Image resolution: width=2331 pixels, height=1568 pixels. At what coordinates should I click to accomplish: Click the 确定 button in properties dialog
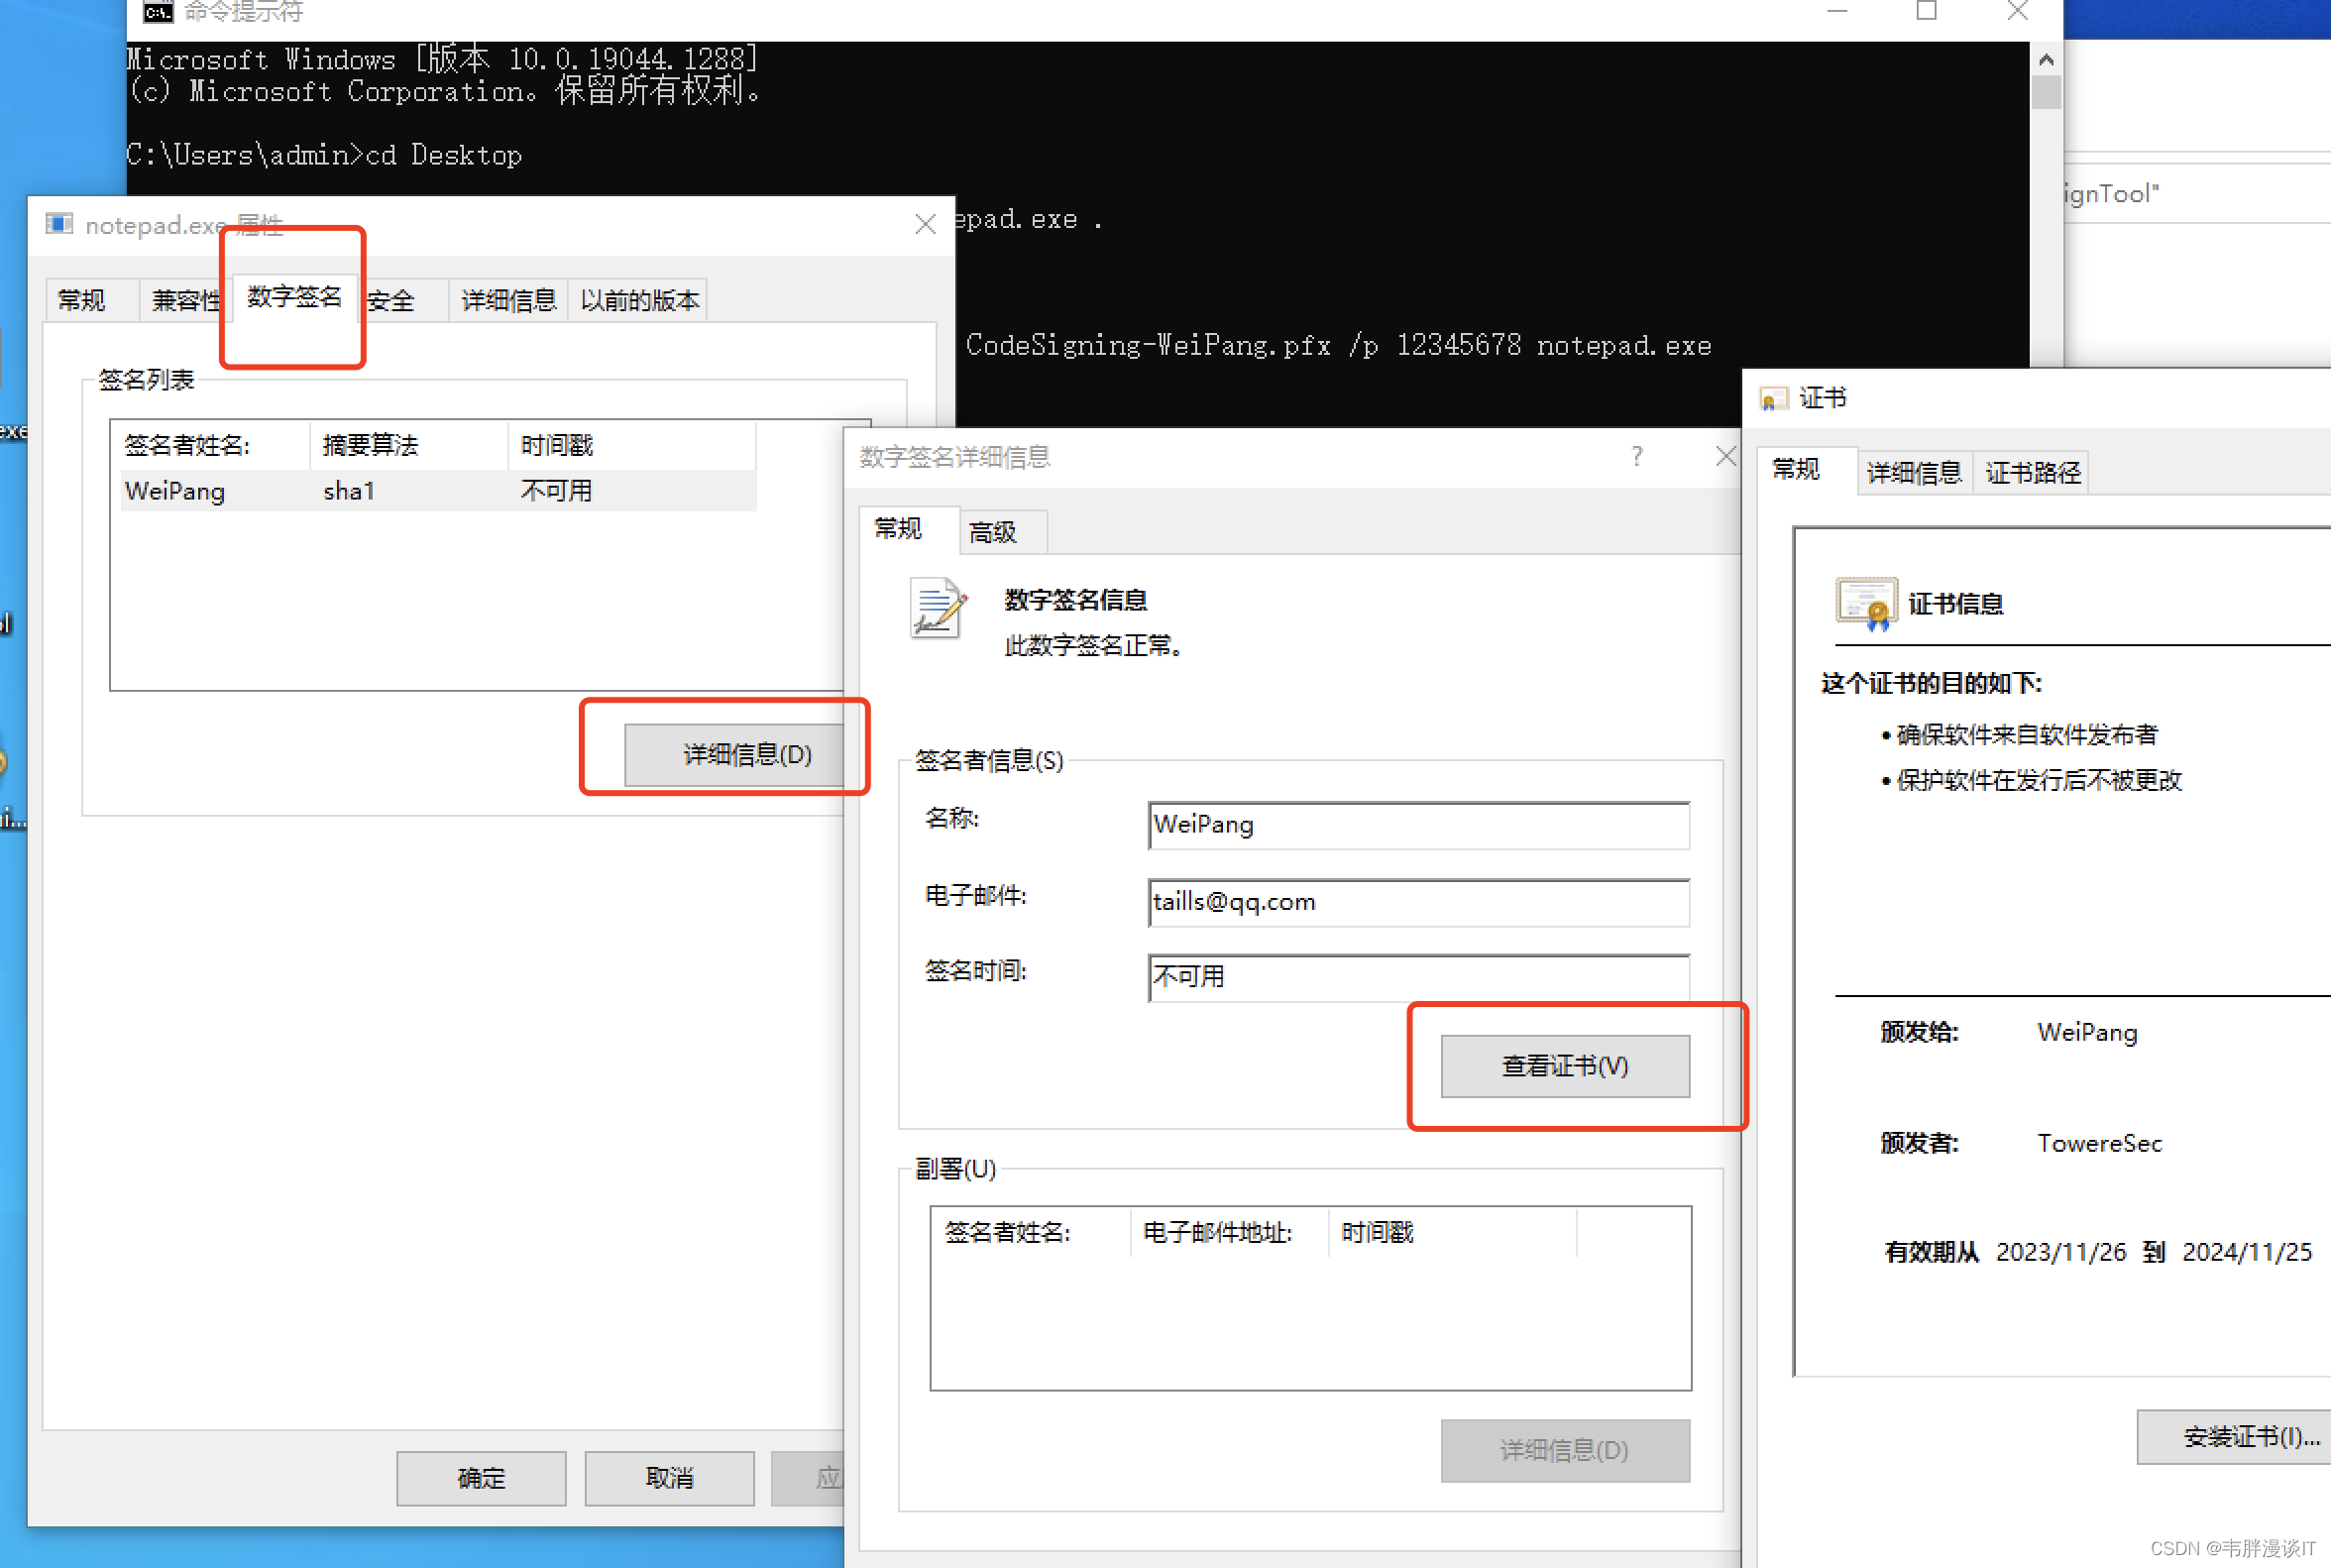point(481,1477)
